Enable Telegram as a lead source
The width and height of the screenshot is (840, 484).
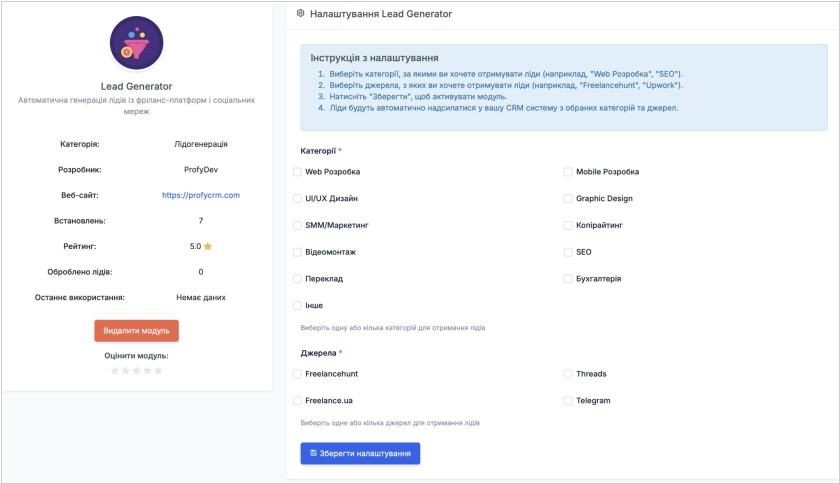pos(568,401)
